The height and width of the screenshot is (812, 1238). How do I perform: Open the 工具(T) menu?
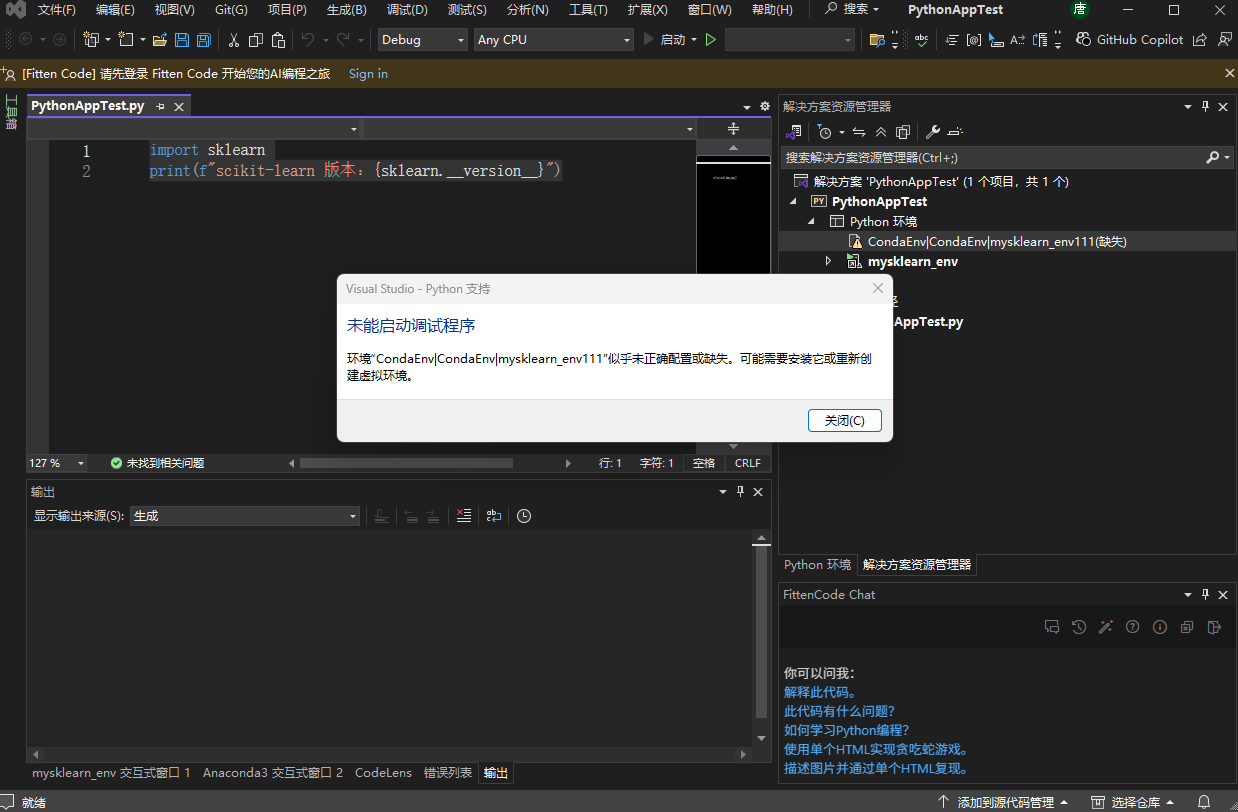pyautogui.click(x=588, y=10)
